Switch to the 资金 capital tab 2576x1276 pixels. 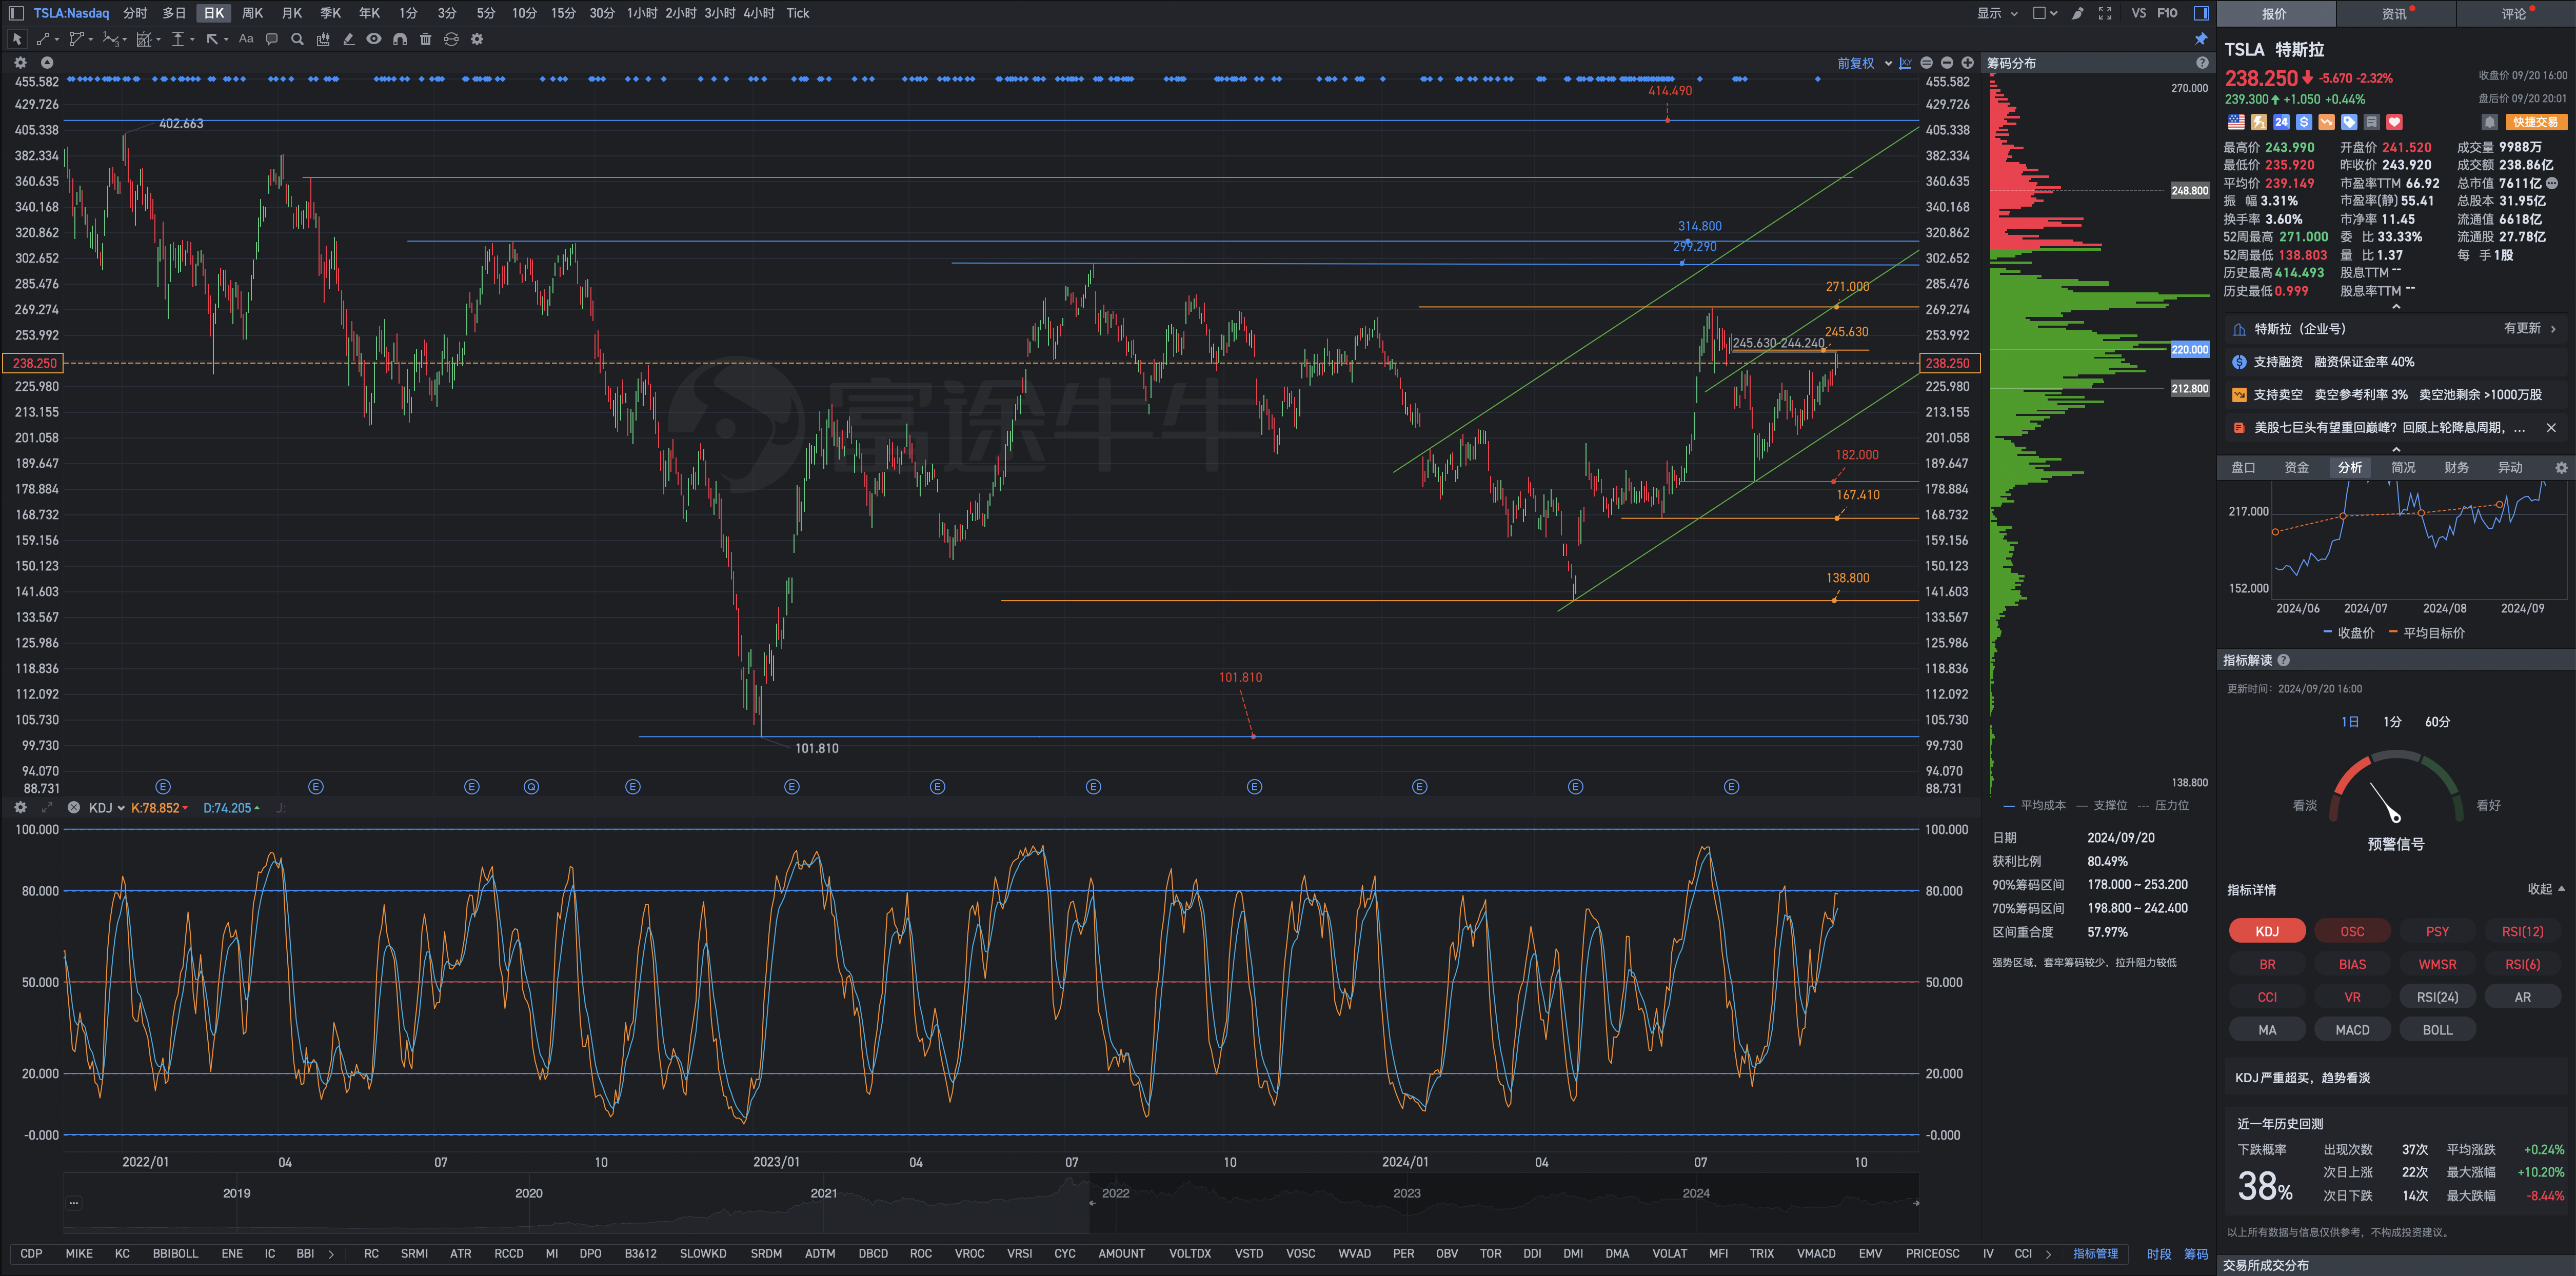coord(2296,467)
